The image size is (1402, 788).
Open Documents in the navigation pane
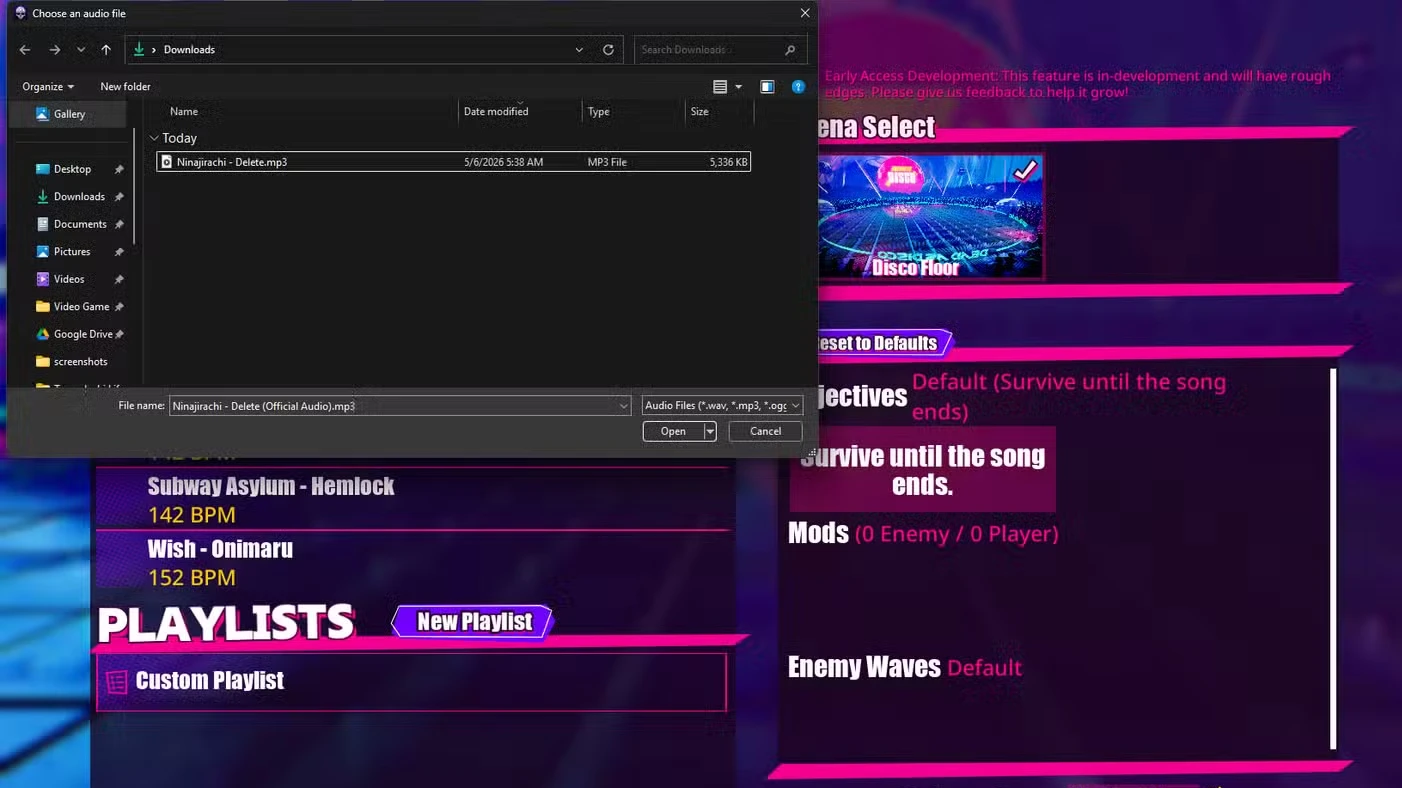point(79,224)
